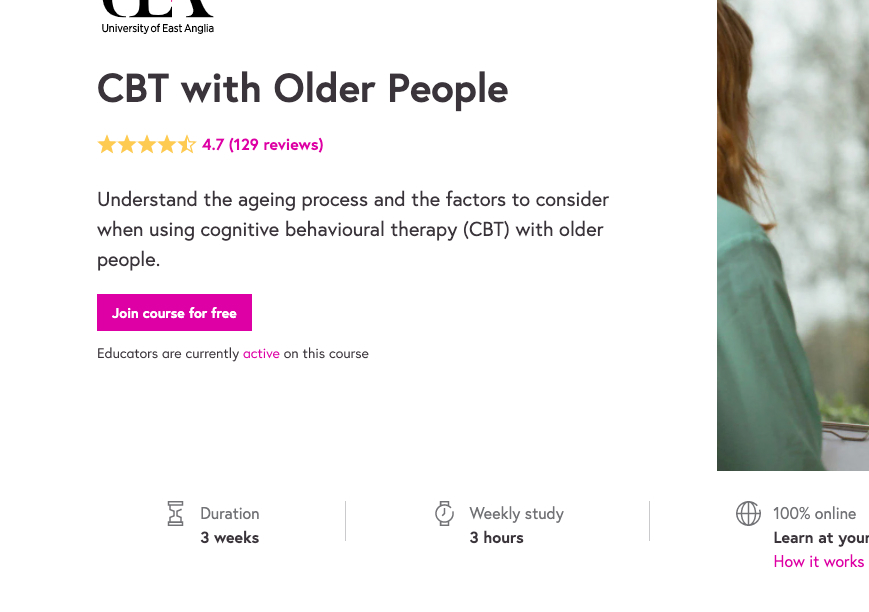Click the globe 100% online icon

click(x=748, y=513)
